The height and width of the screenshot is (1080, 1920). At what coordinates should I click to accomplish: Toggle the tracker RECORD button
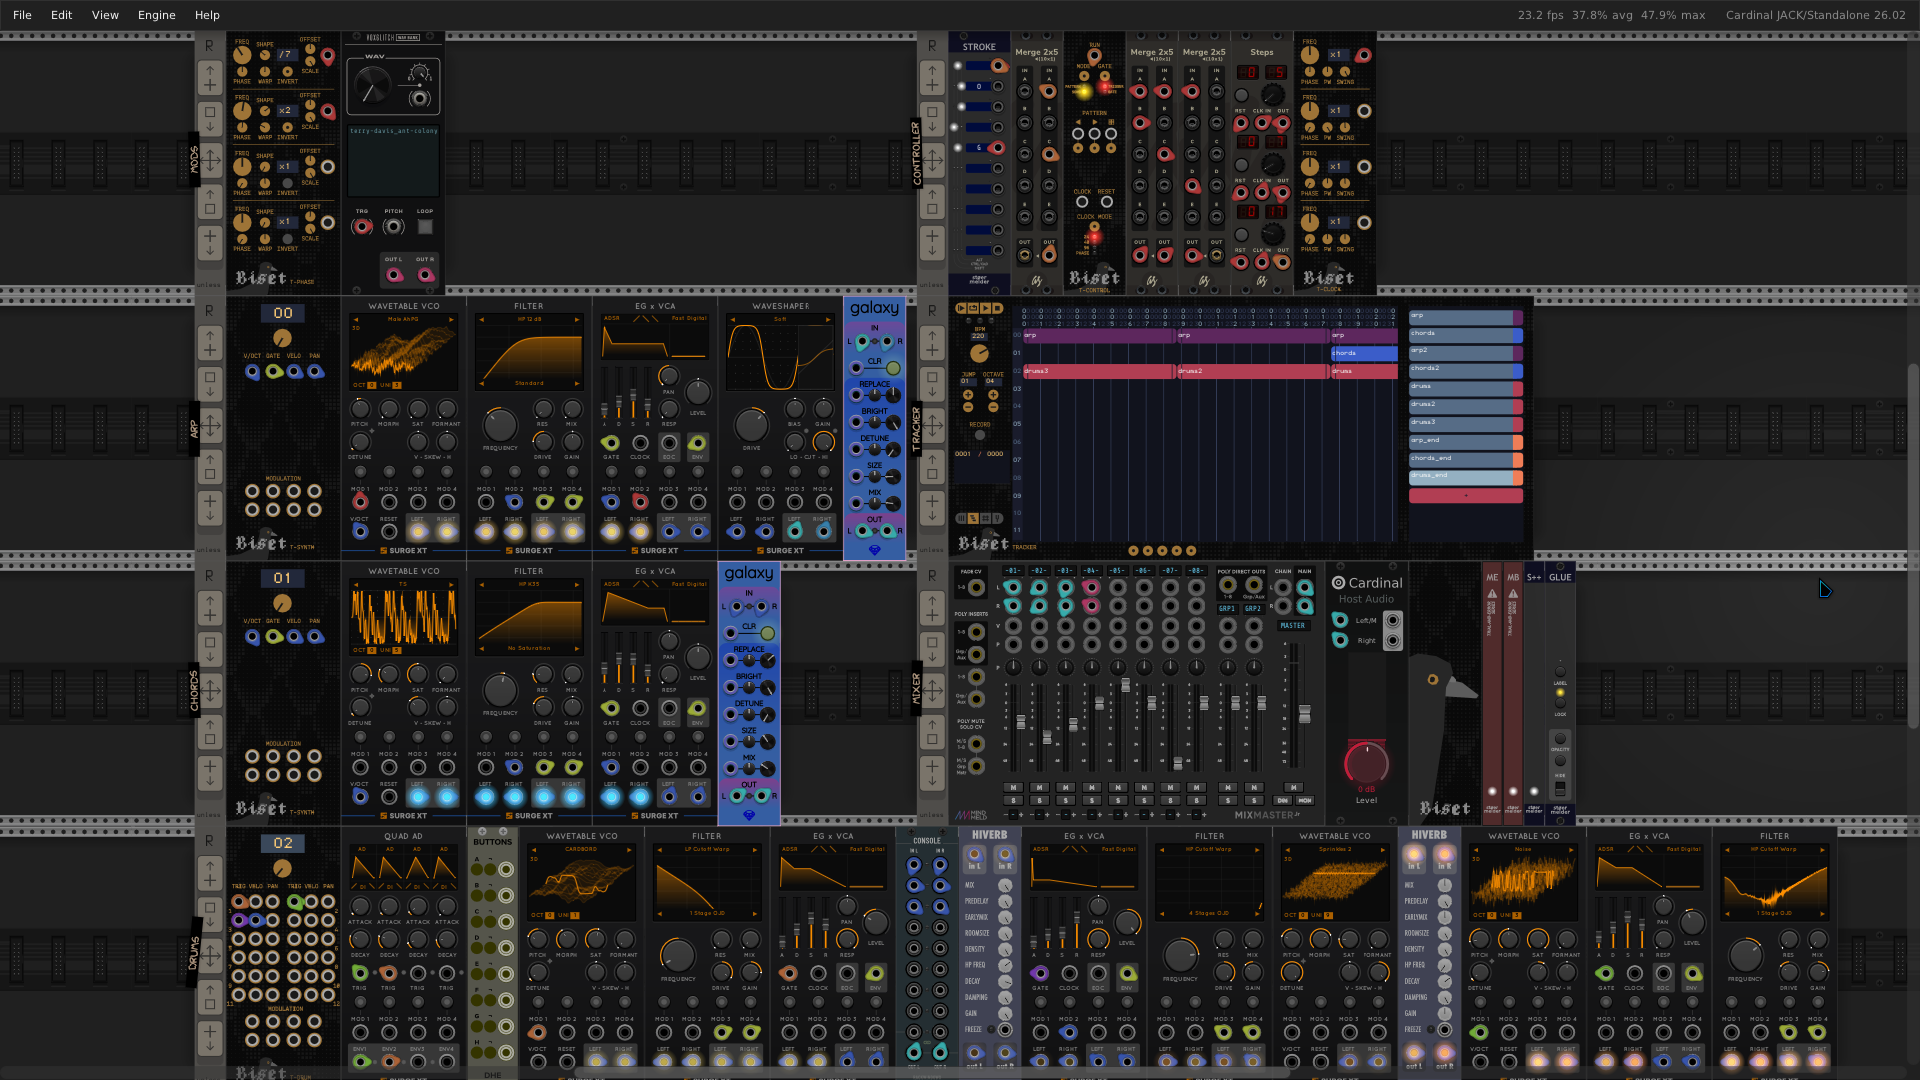980,435
